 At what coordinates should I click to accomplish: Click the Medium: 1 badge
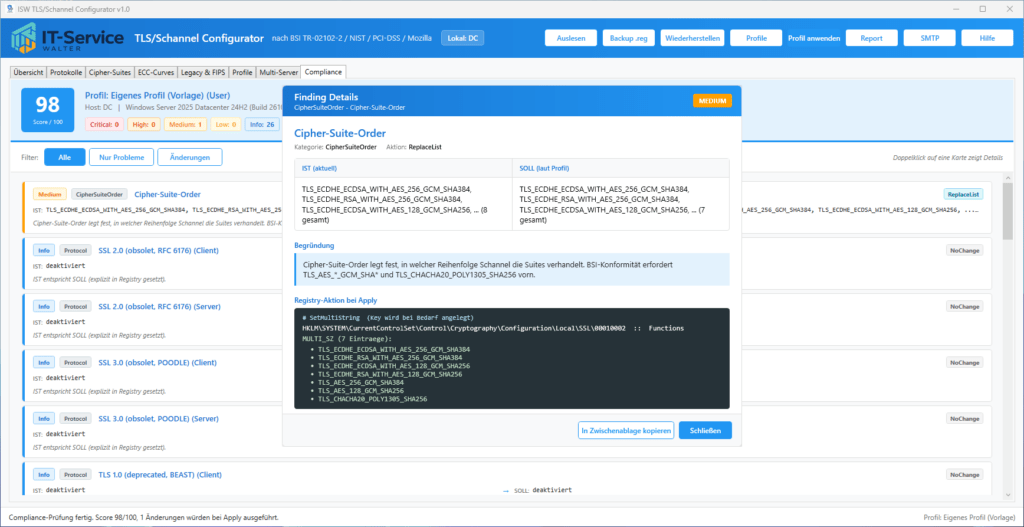[x=185, y=124]
